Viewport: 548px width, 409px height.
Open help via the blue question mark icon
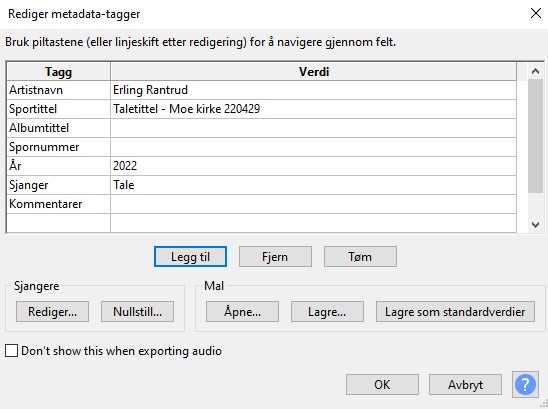(x=525, y=385)
